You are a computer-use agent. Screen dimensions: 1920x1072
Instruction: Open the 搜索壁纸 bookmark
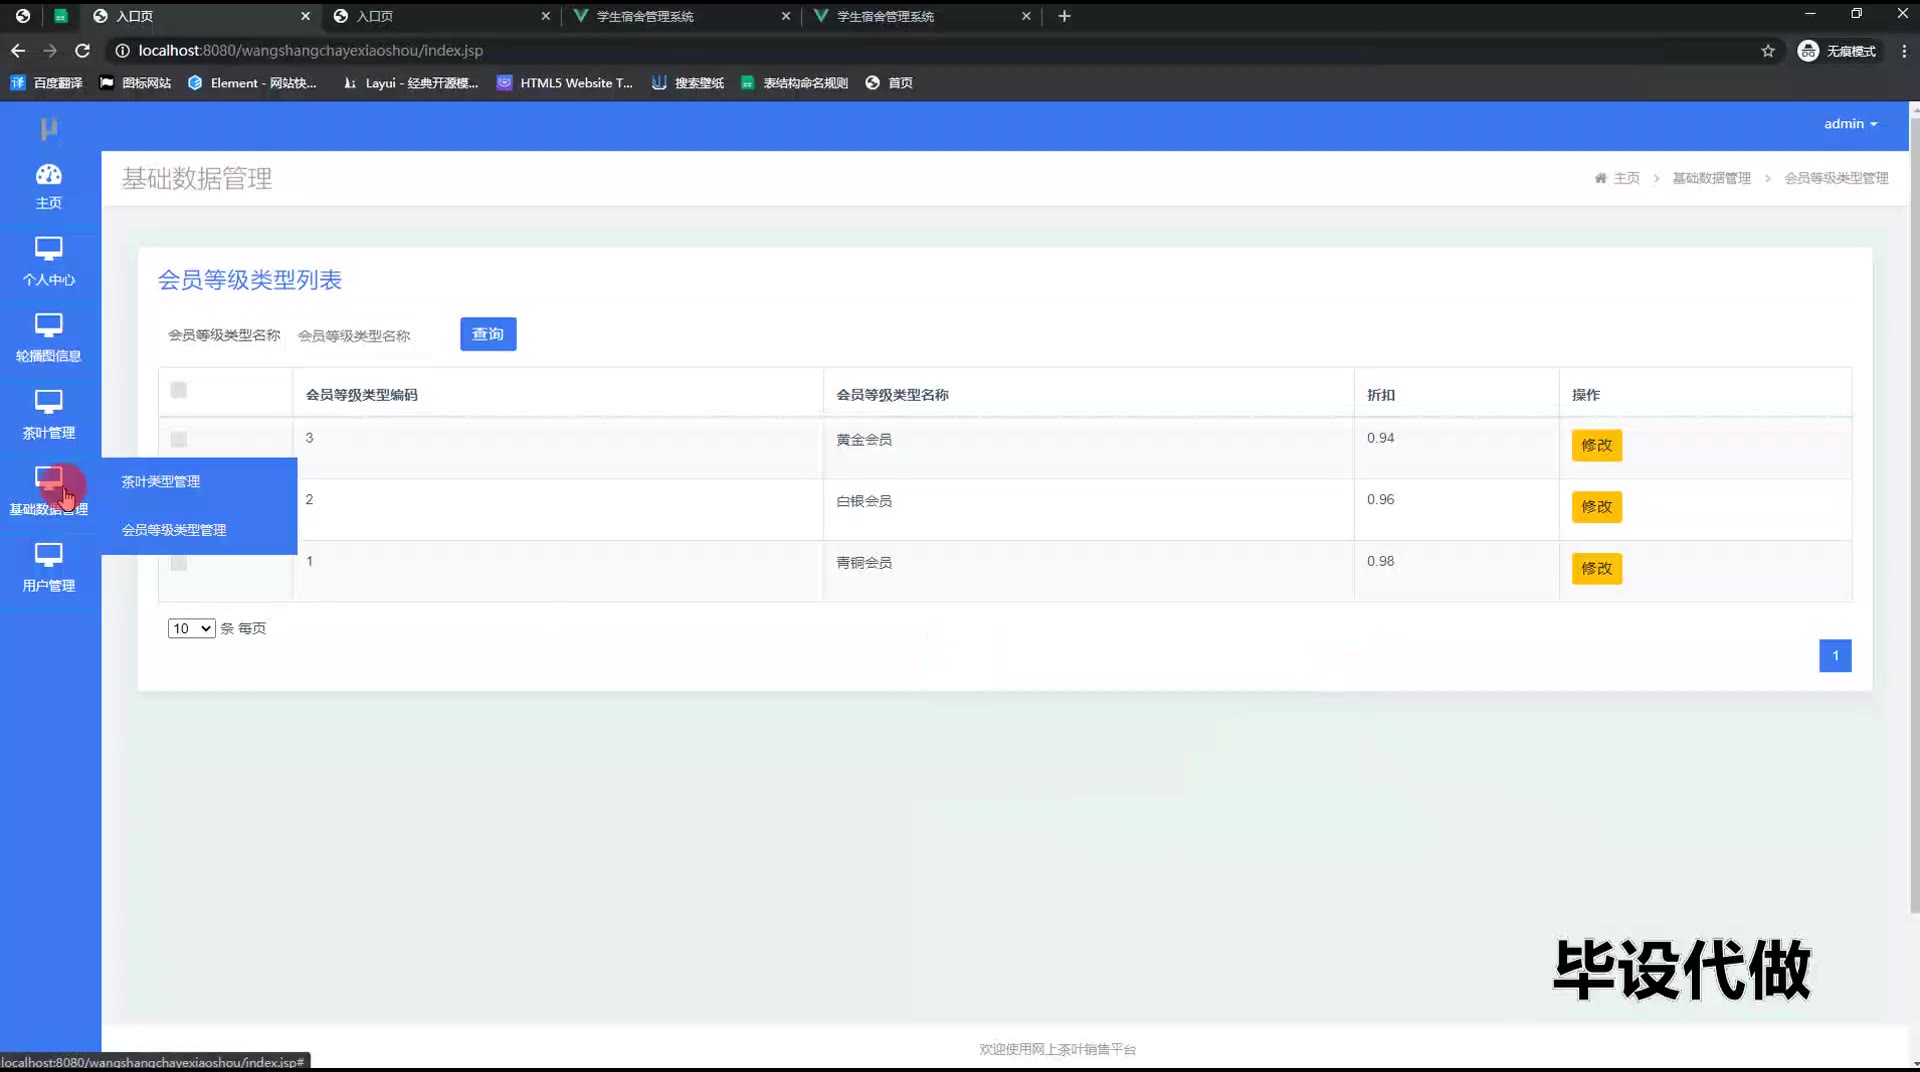click(688, 83)
